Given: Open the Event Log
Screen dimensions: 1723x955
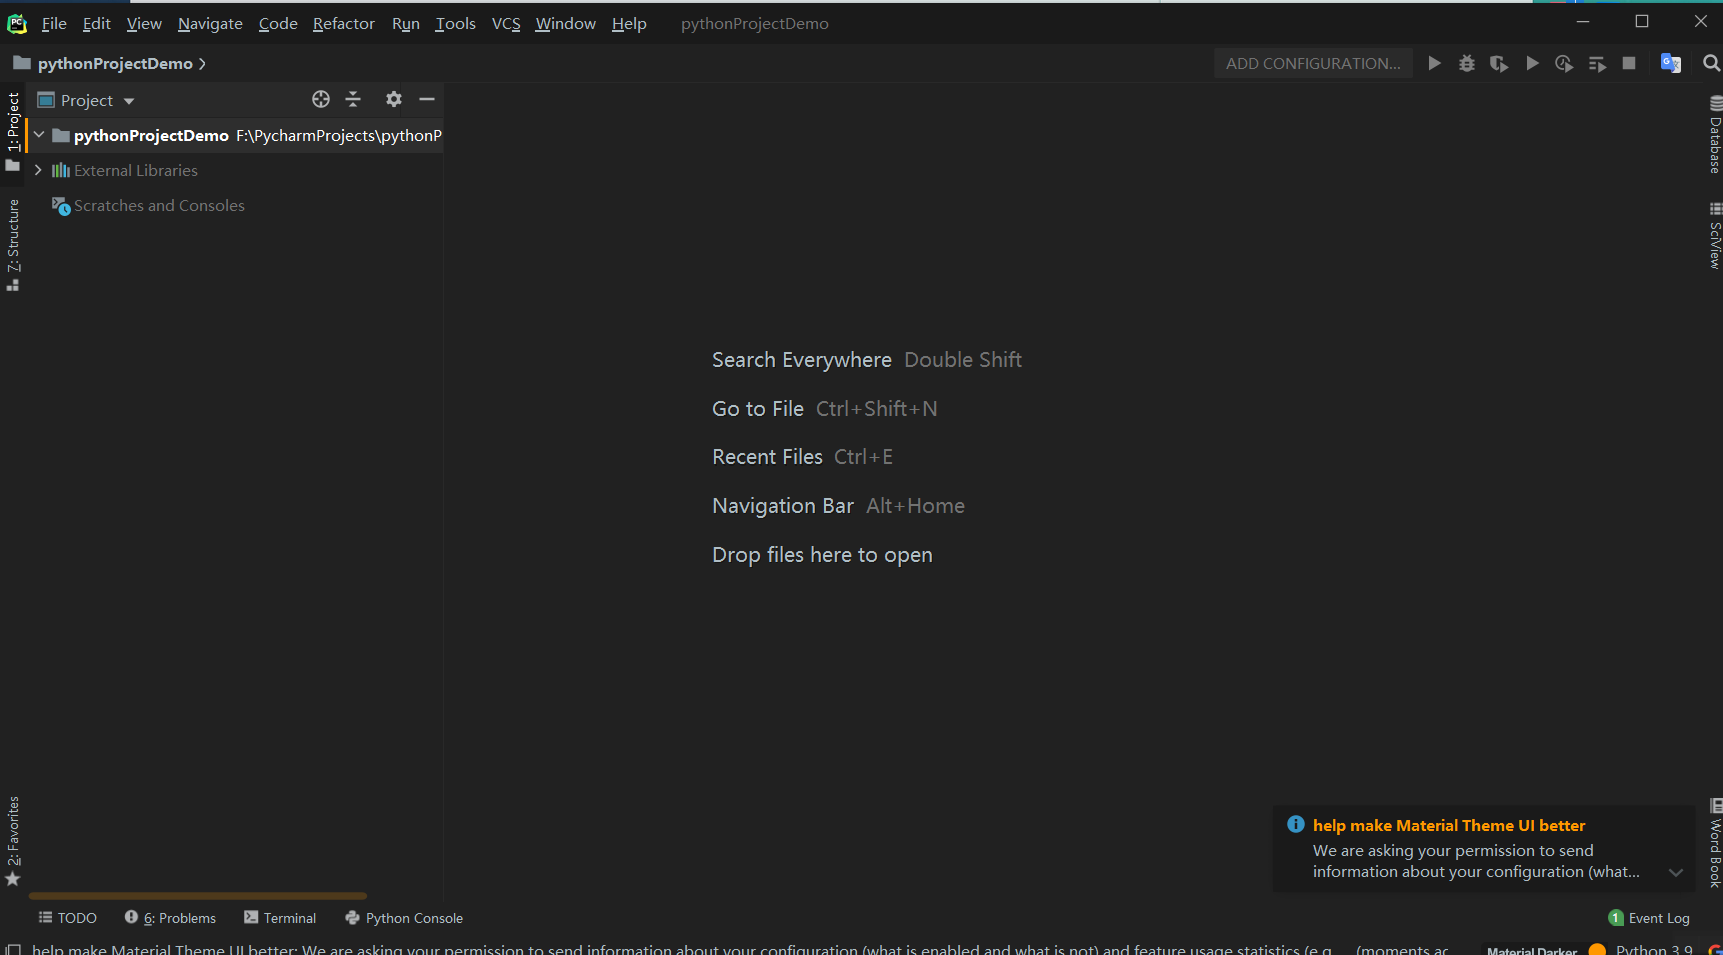Looking at the screenshot, I should tap(1649, 918).
